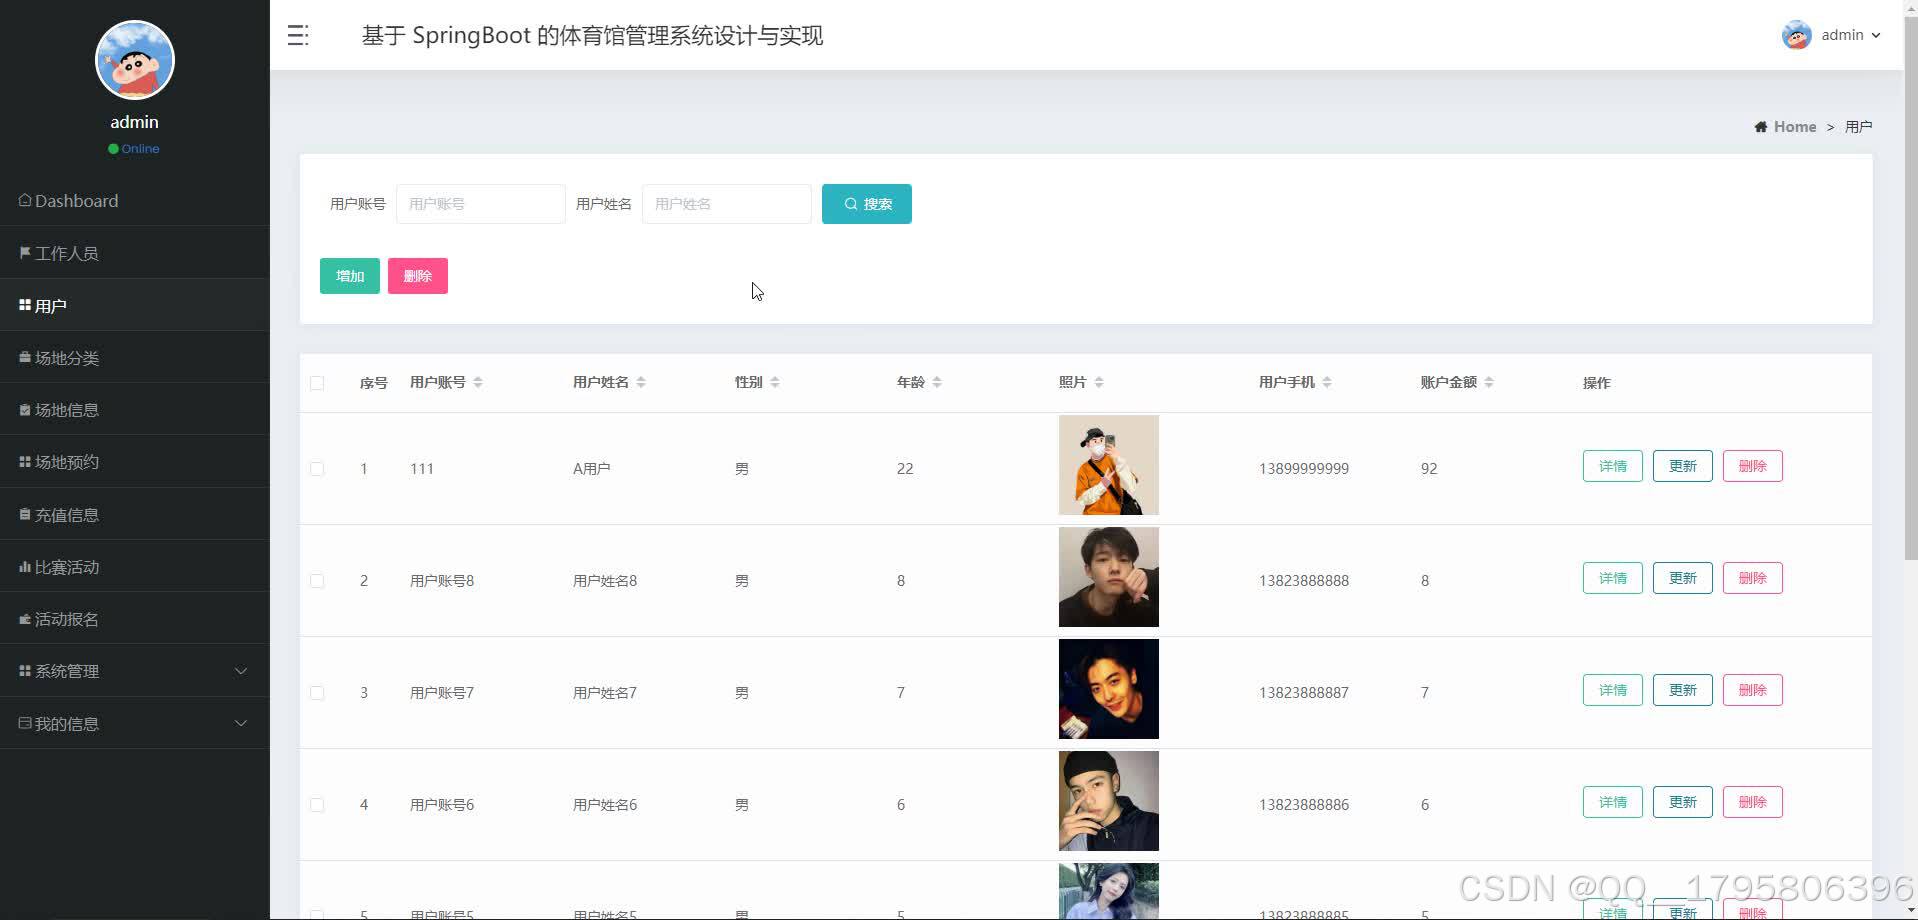Click the green 增加 add button
Viewport: 1918px width, 920px height.
click(x=350, y=276)
